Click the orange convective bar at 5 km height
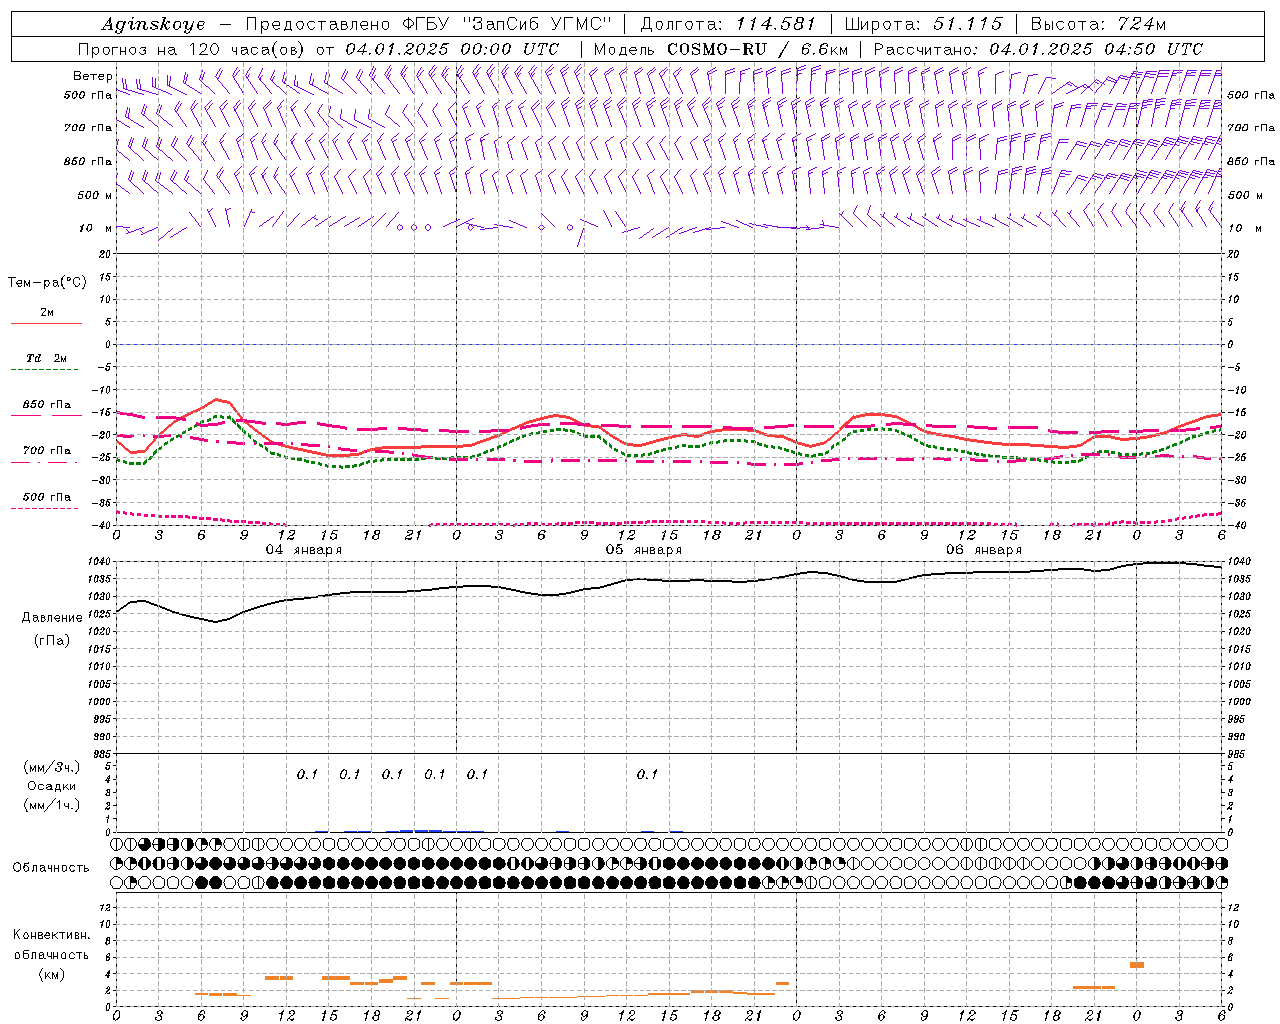Viewport: 1280px width, 1024px height. (1137, 965)
